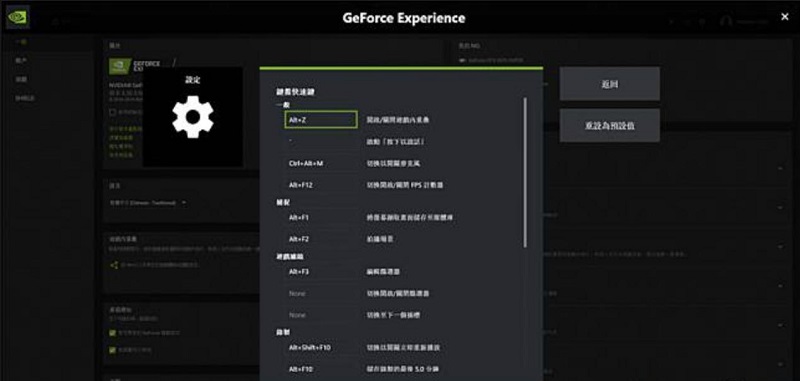This screenshot has width=800, height=381.
Task: Select the Alt+F2 shortcut field
Action: 321,239
